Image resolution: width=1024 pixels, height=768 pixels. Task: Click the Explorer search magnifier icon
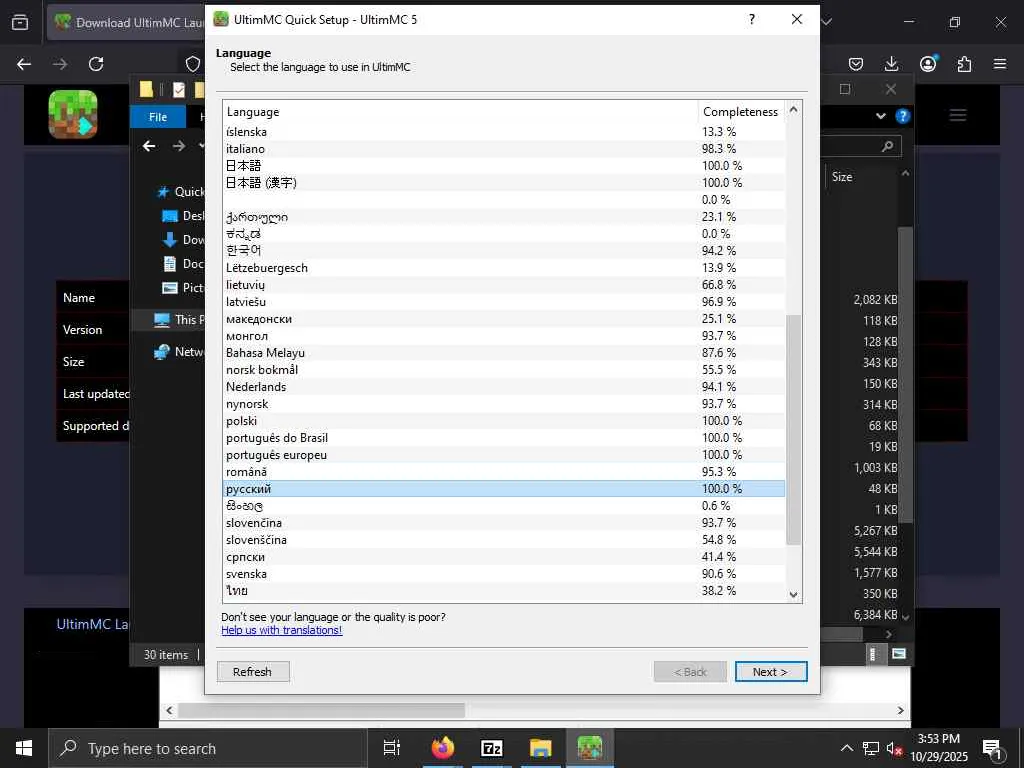888,146
